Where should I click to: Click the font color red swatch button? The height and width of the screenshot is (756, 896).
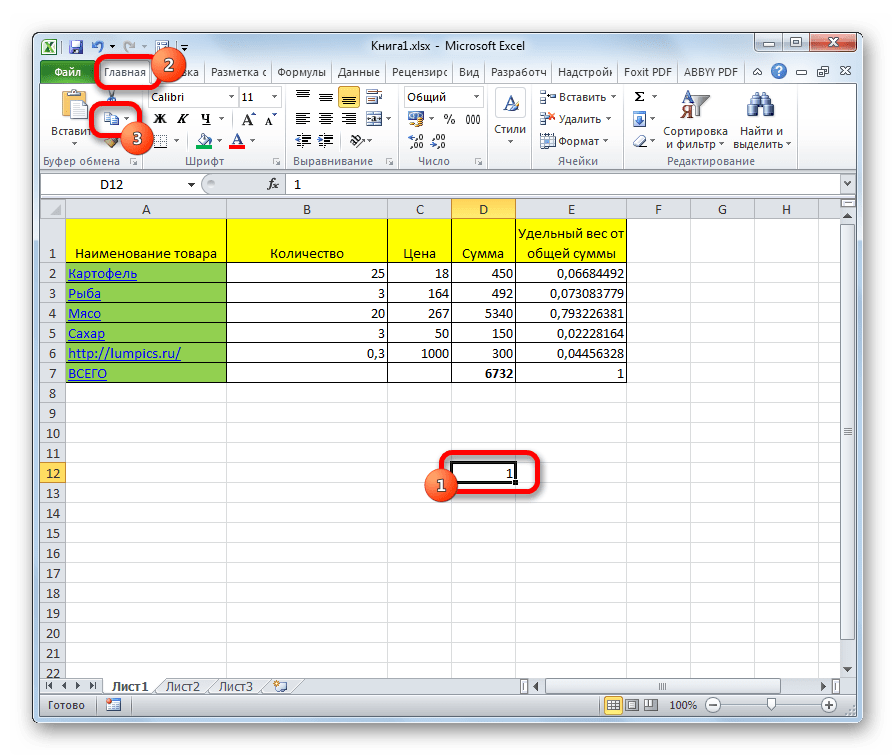coord(238,141)
